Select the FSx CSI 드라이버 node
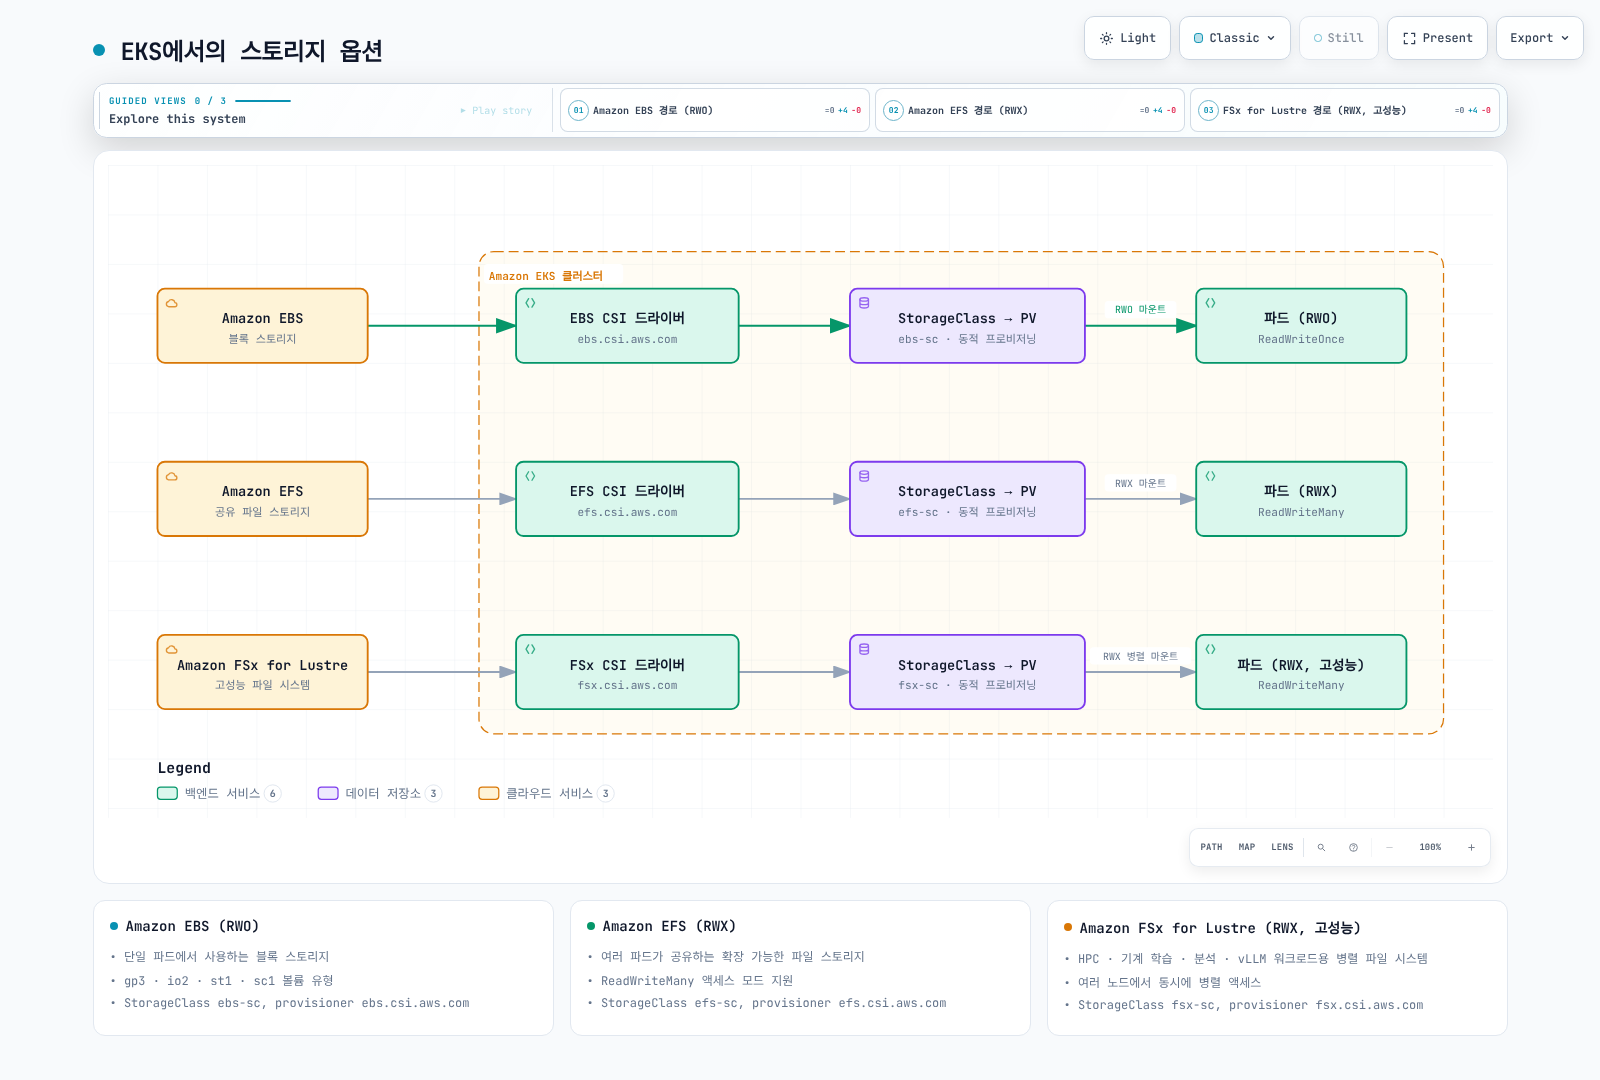This screenshot has height=1080, width=1600. pyautogui.click(x=627, y=672)
